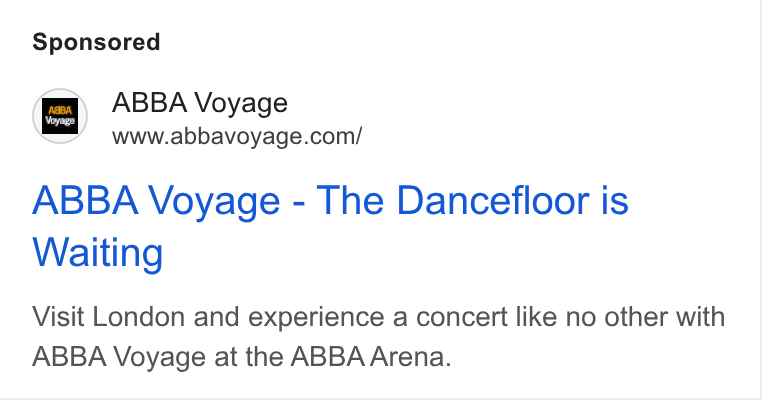Select the ABBA Voyage site name above URL
This screenshot has height=400, width=762.
(x=200, y=103)
